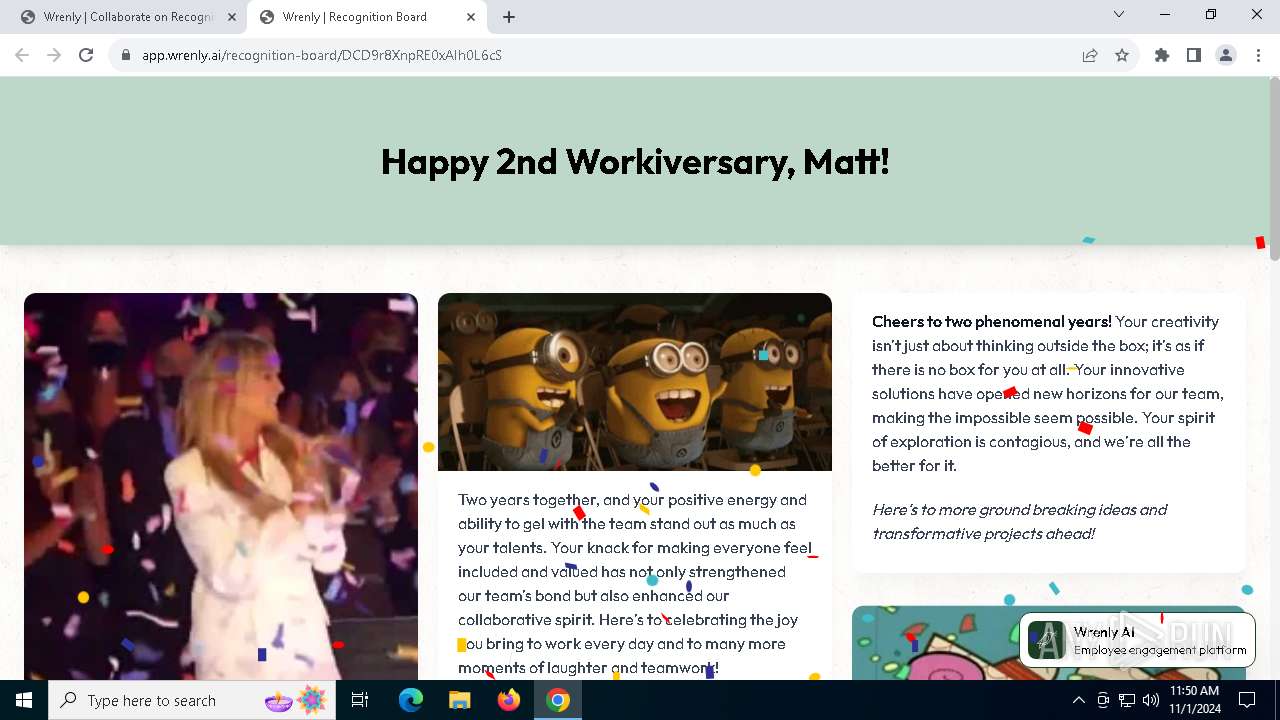Open Task View on the taskbar
1280x720 pixels.
(360, 700)
